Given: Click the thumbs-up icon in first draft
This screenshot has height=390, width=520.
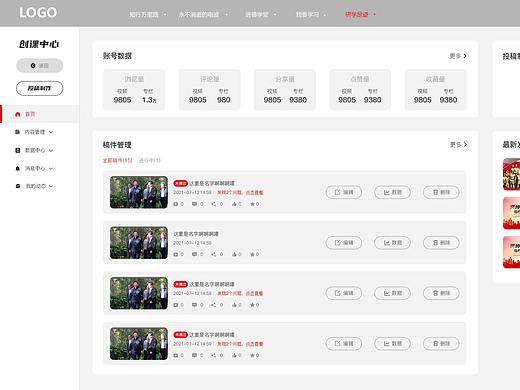Looking at the screenshot, I should [234, 204].
